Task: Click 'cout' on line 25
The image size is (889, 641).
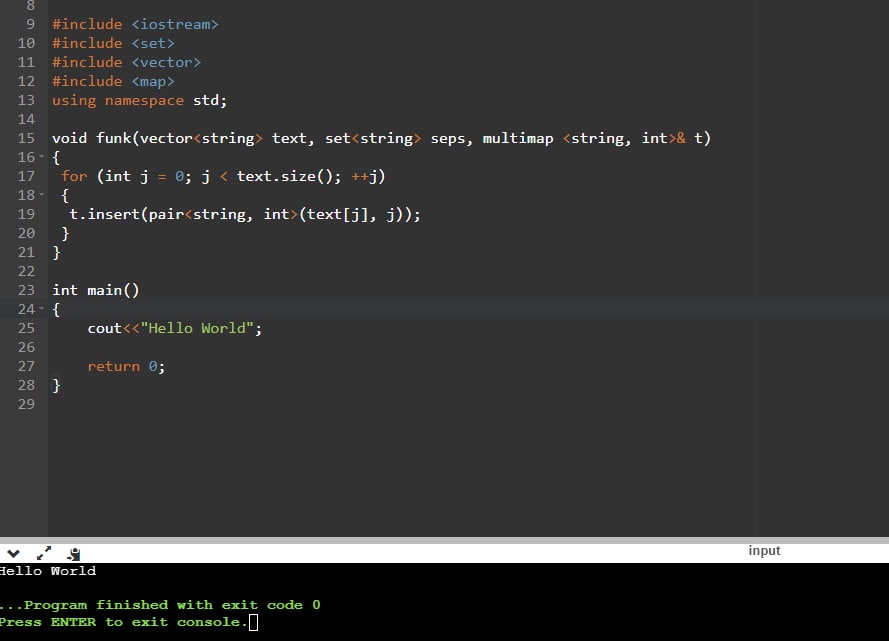Action: tap(105, 328)
